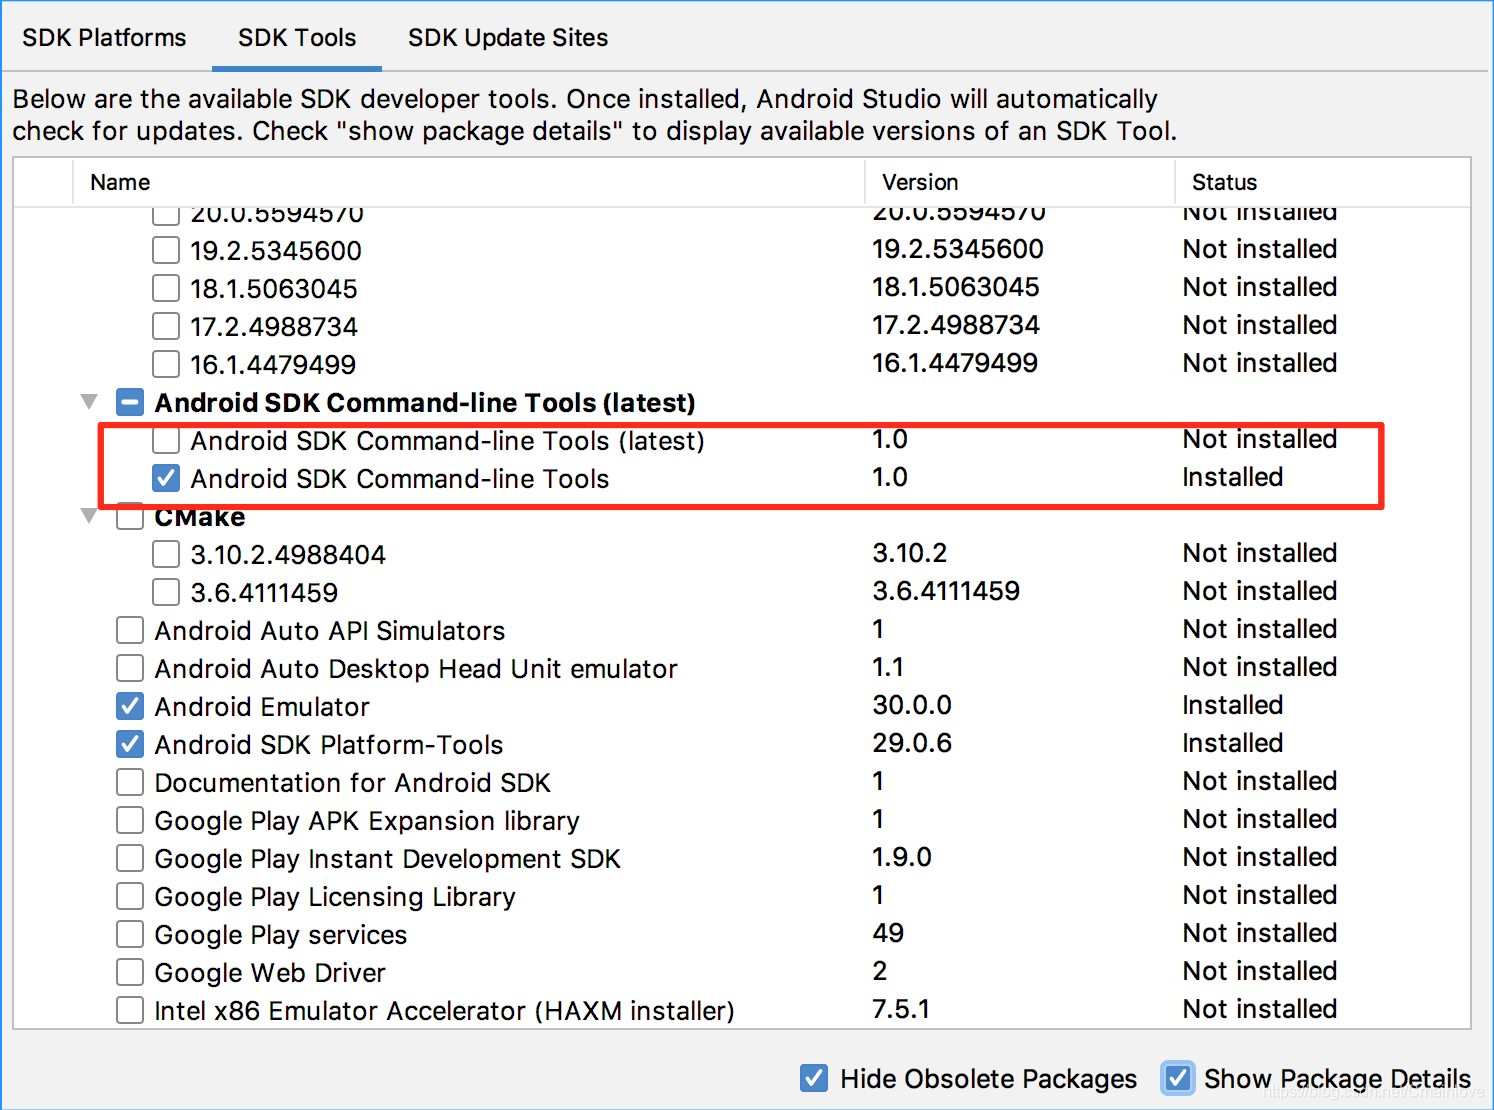Uncheck Android SDK Platform-Tools checkbox
Image resolution: width=1494 pixels, height=1110 pixels.
point(130,744)
